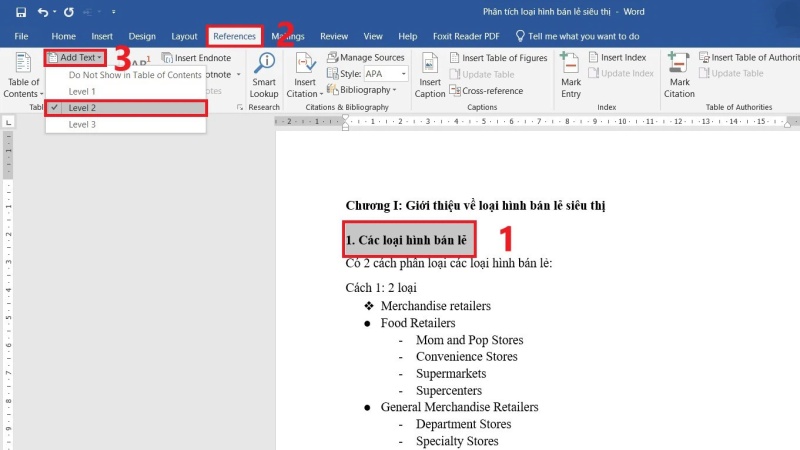Click the 'Department Stores' item
Screen dimensions: 800x450
pos(463,423)
